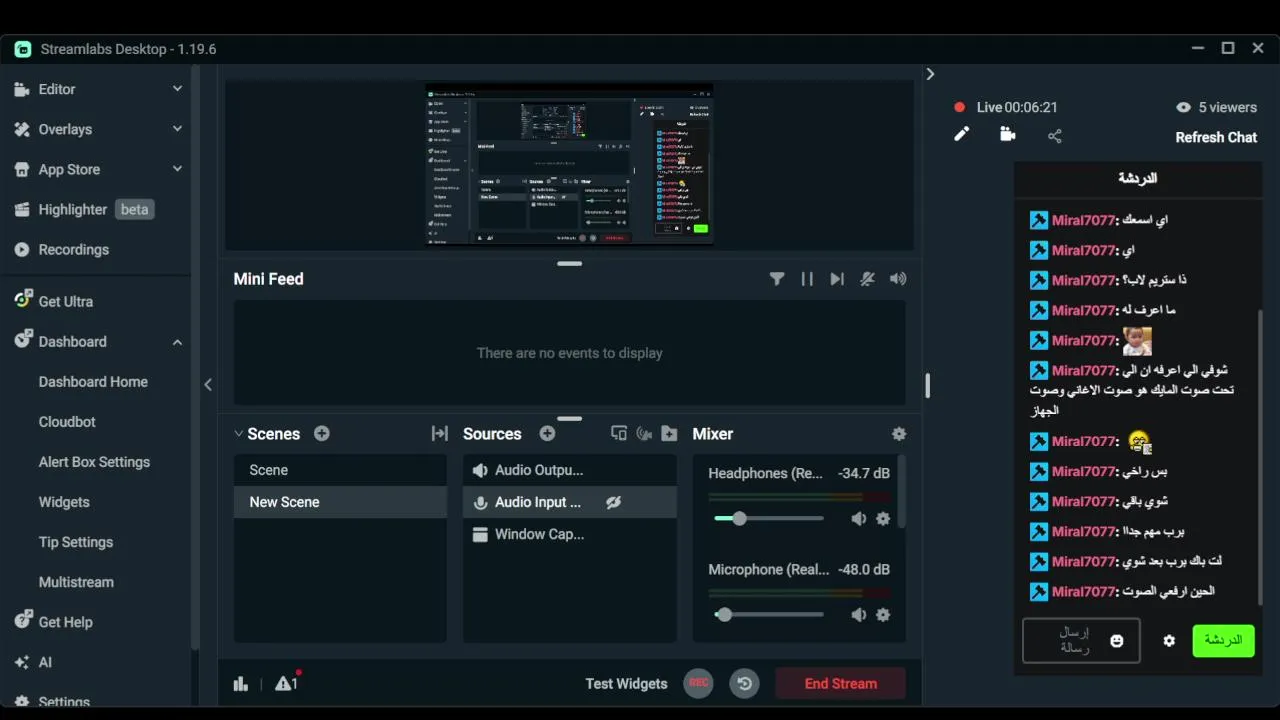Select New Scene in Scenes list
The image size is (1280, 720).
pyautogui.click(x=340, y=502)
